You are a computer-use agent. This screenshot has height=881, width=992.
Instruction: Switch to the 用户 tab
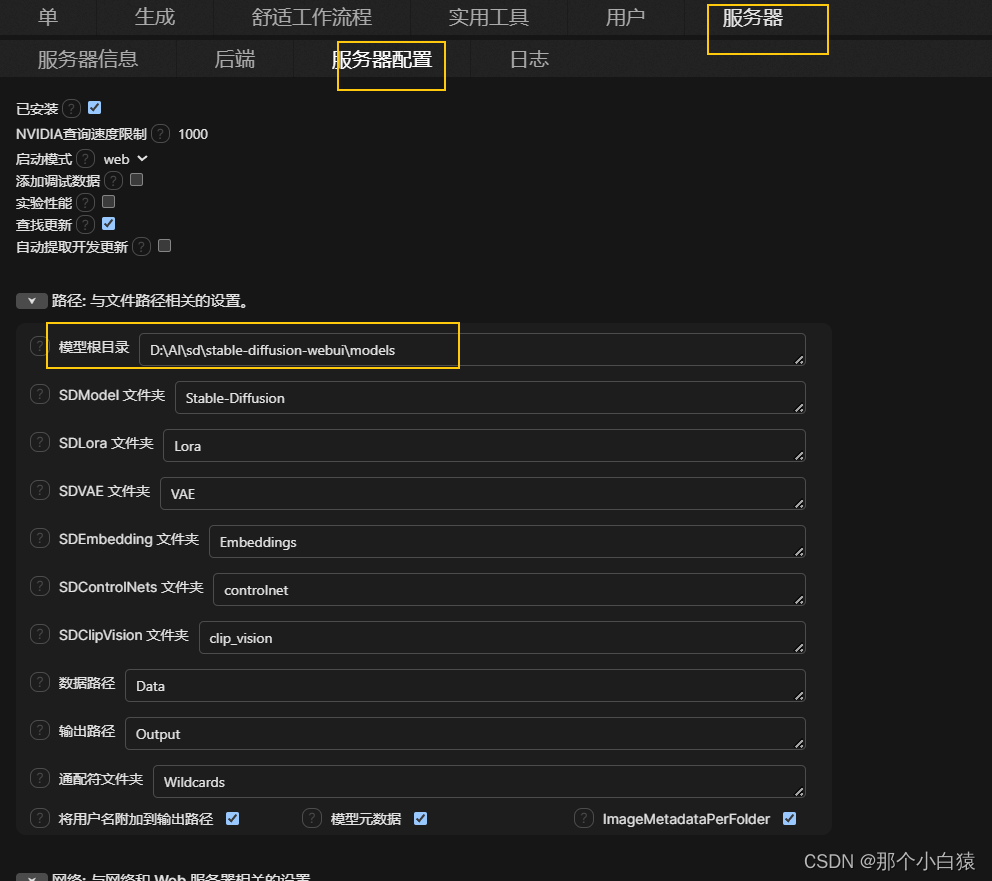pos(625,17)
